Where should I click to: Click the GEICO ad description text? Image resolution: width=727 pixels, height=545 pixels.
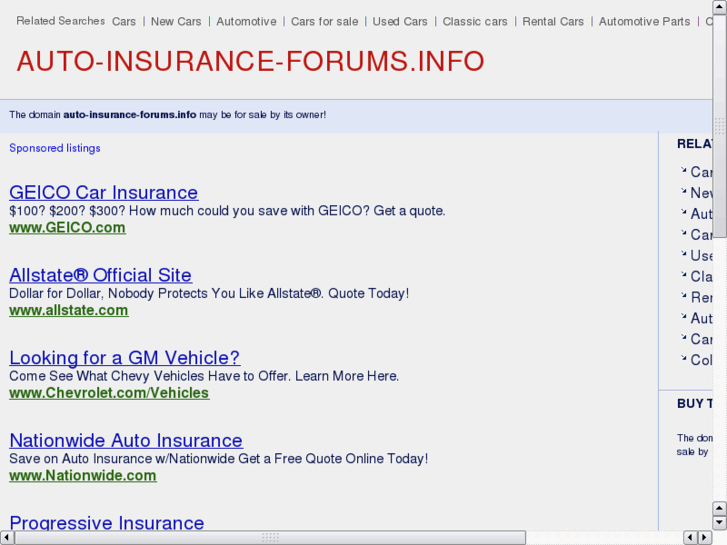227,211
